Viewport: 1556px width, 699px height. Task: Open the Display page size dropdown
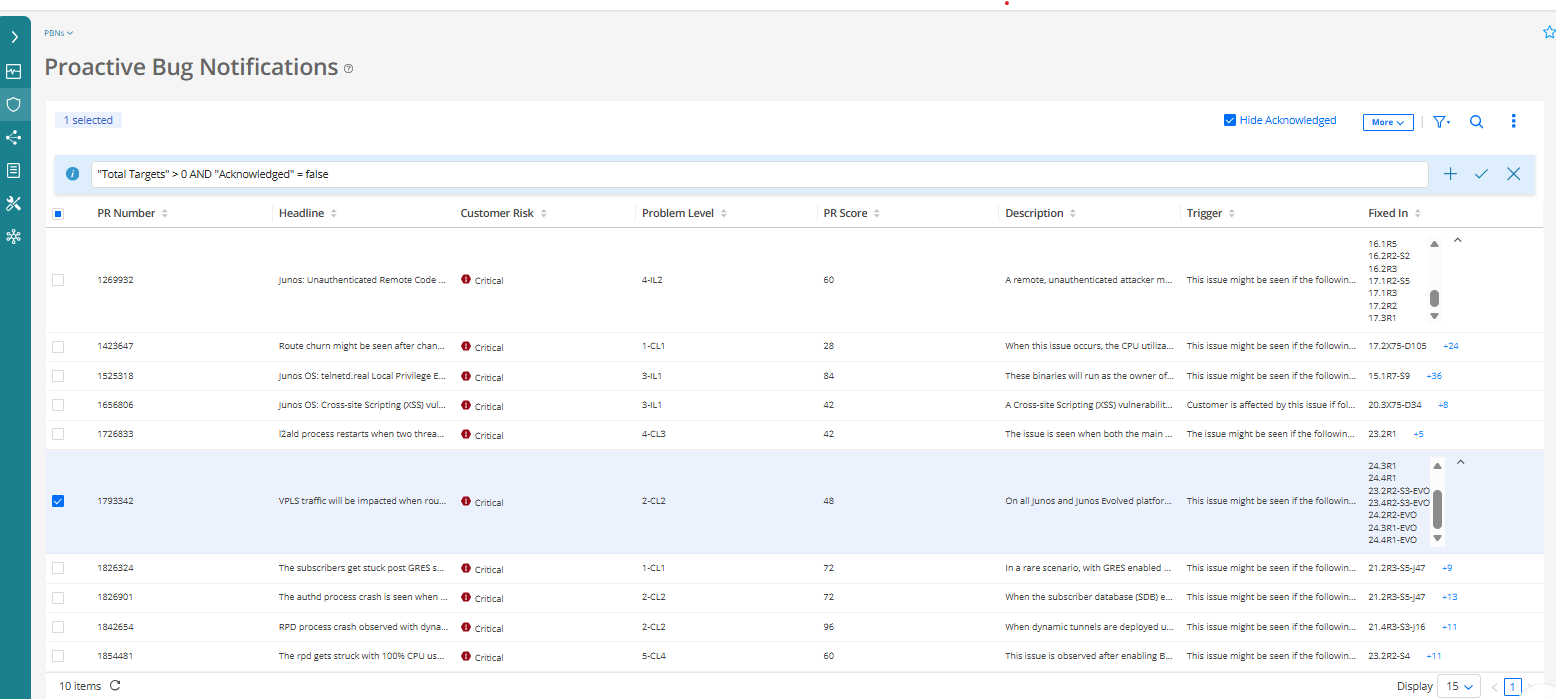1458,686
